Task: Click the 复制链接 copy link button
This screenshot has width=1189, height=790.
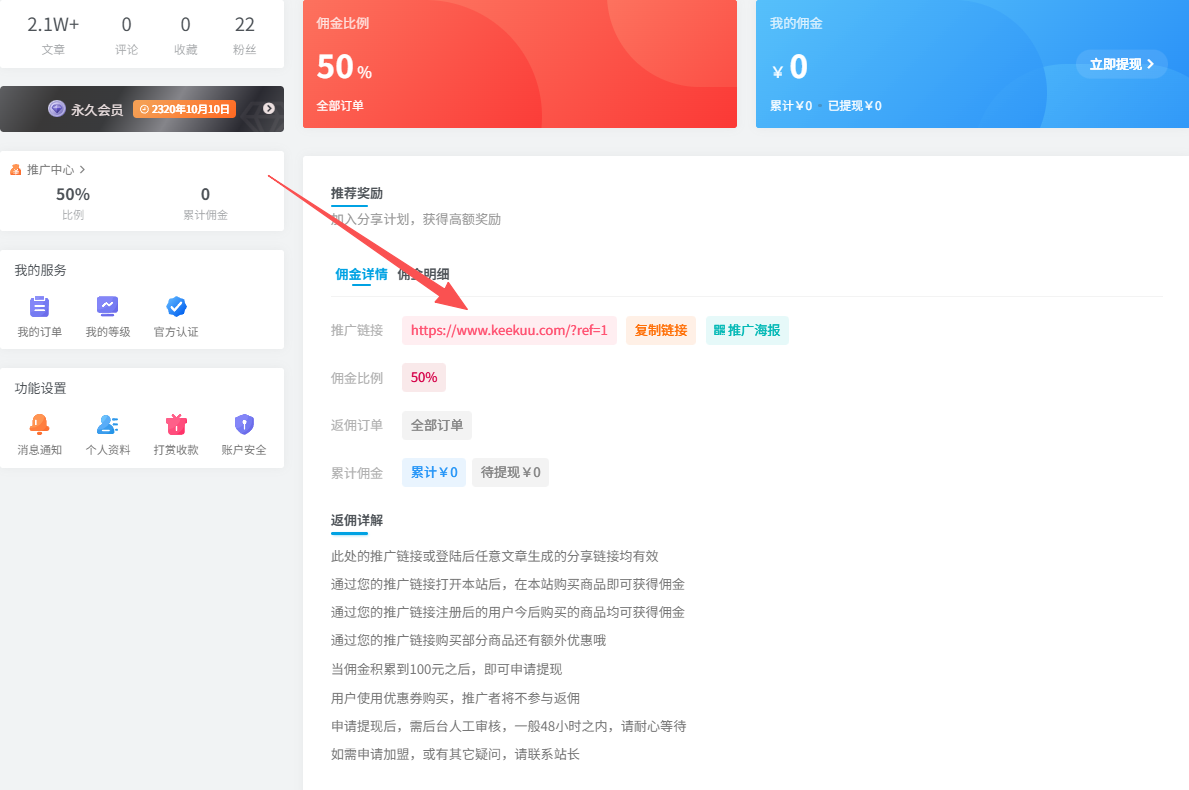Action: point(661,330)
